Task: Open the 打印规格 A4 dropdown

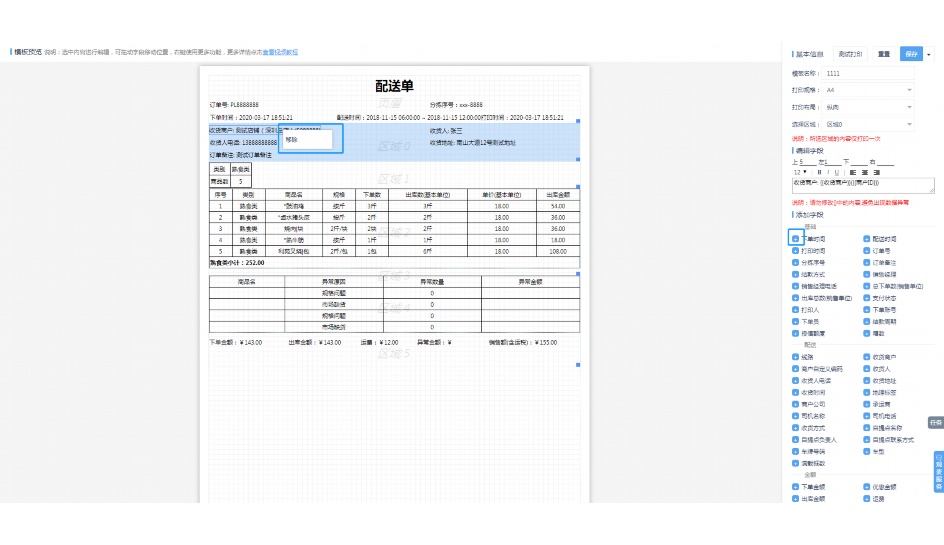Action: pos(868,90)
